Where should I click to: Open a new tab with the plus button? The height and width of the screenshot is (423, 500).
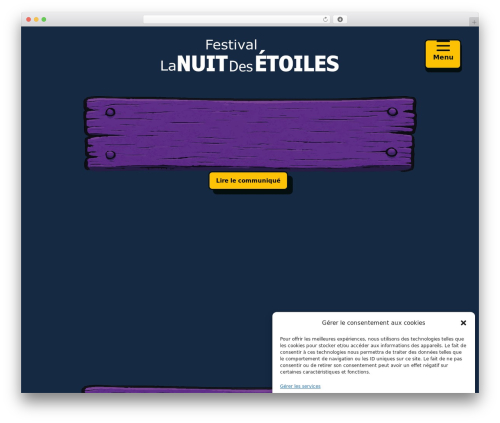pyautogui.click(x=474, y=22)
